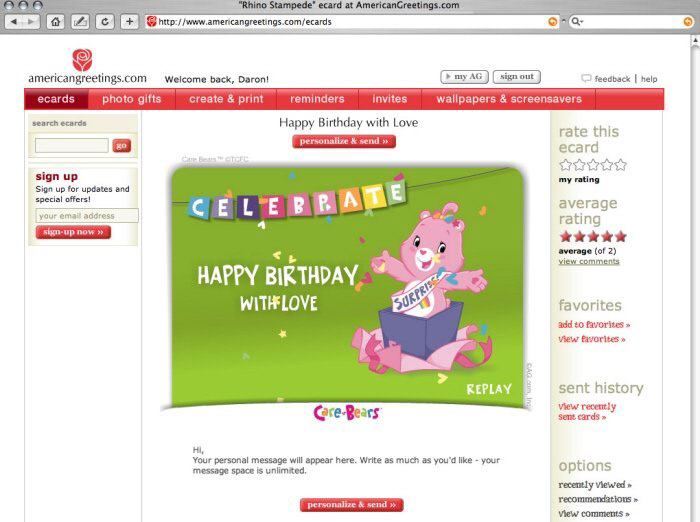This screenshot has width=700, height=522.
Task: Click view comments under options
Action: point(594,514)
